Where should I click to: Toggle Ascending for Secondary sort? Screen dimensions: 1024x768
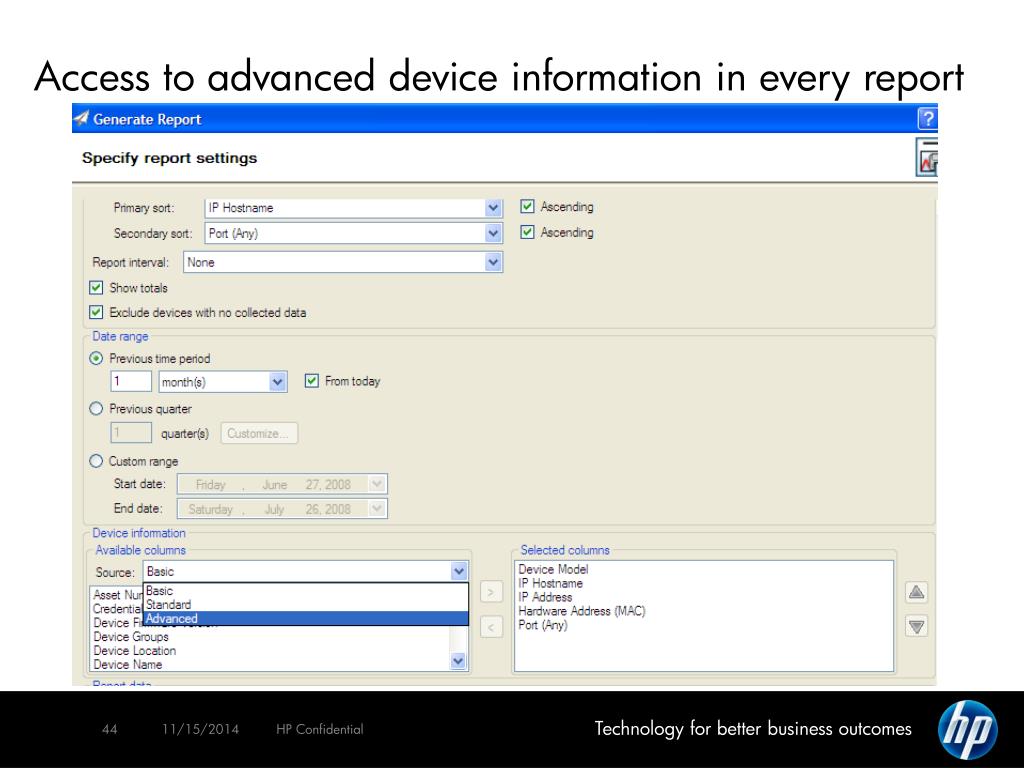527,232
